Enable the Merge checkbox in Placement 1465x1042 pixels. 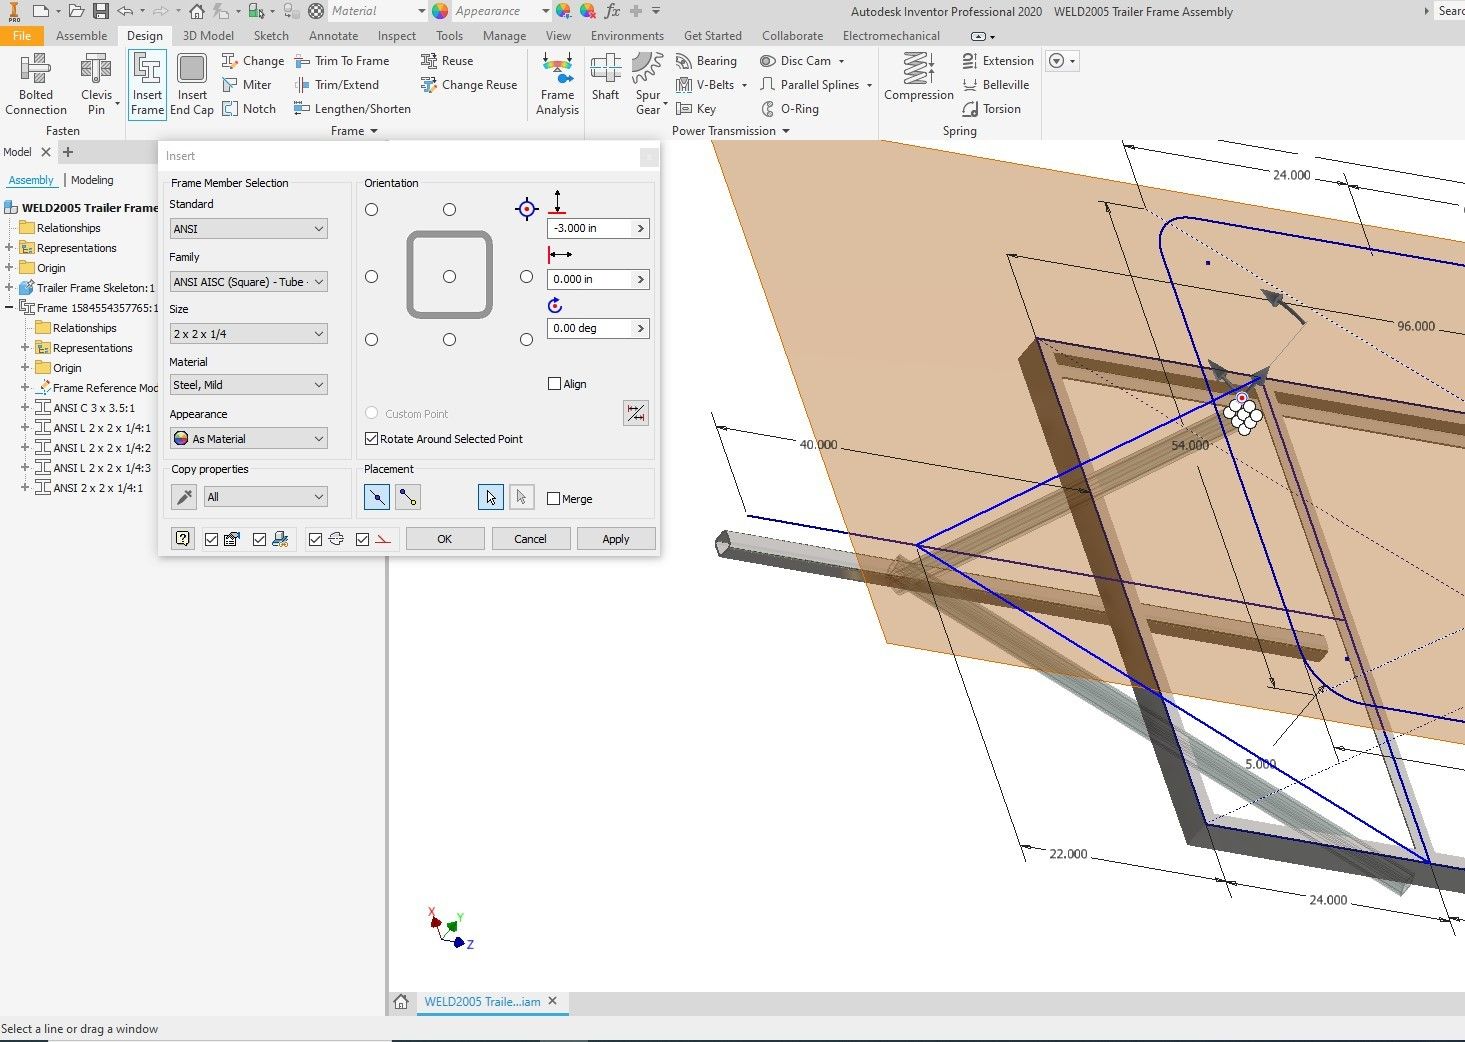[553, 497]
